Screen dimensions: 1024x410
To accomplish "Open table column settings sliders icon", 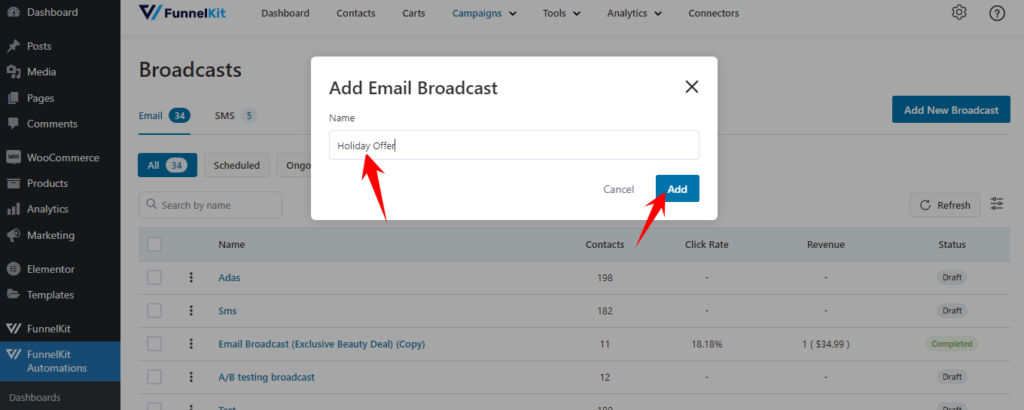I will click(x=997, y=204).
